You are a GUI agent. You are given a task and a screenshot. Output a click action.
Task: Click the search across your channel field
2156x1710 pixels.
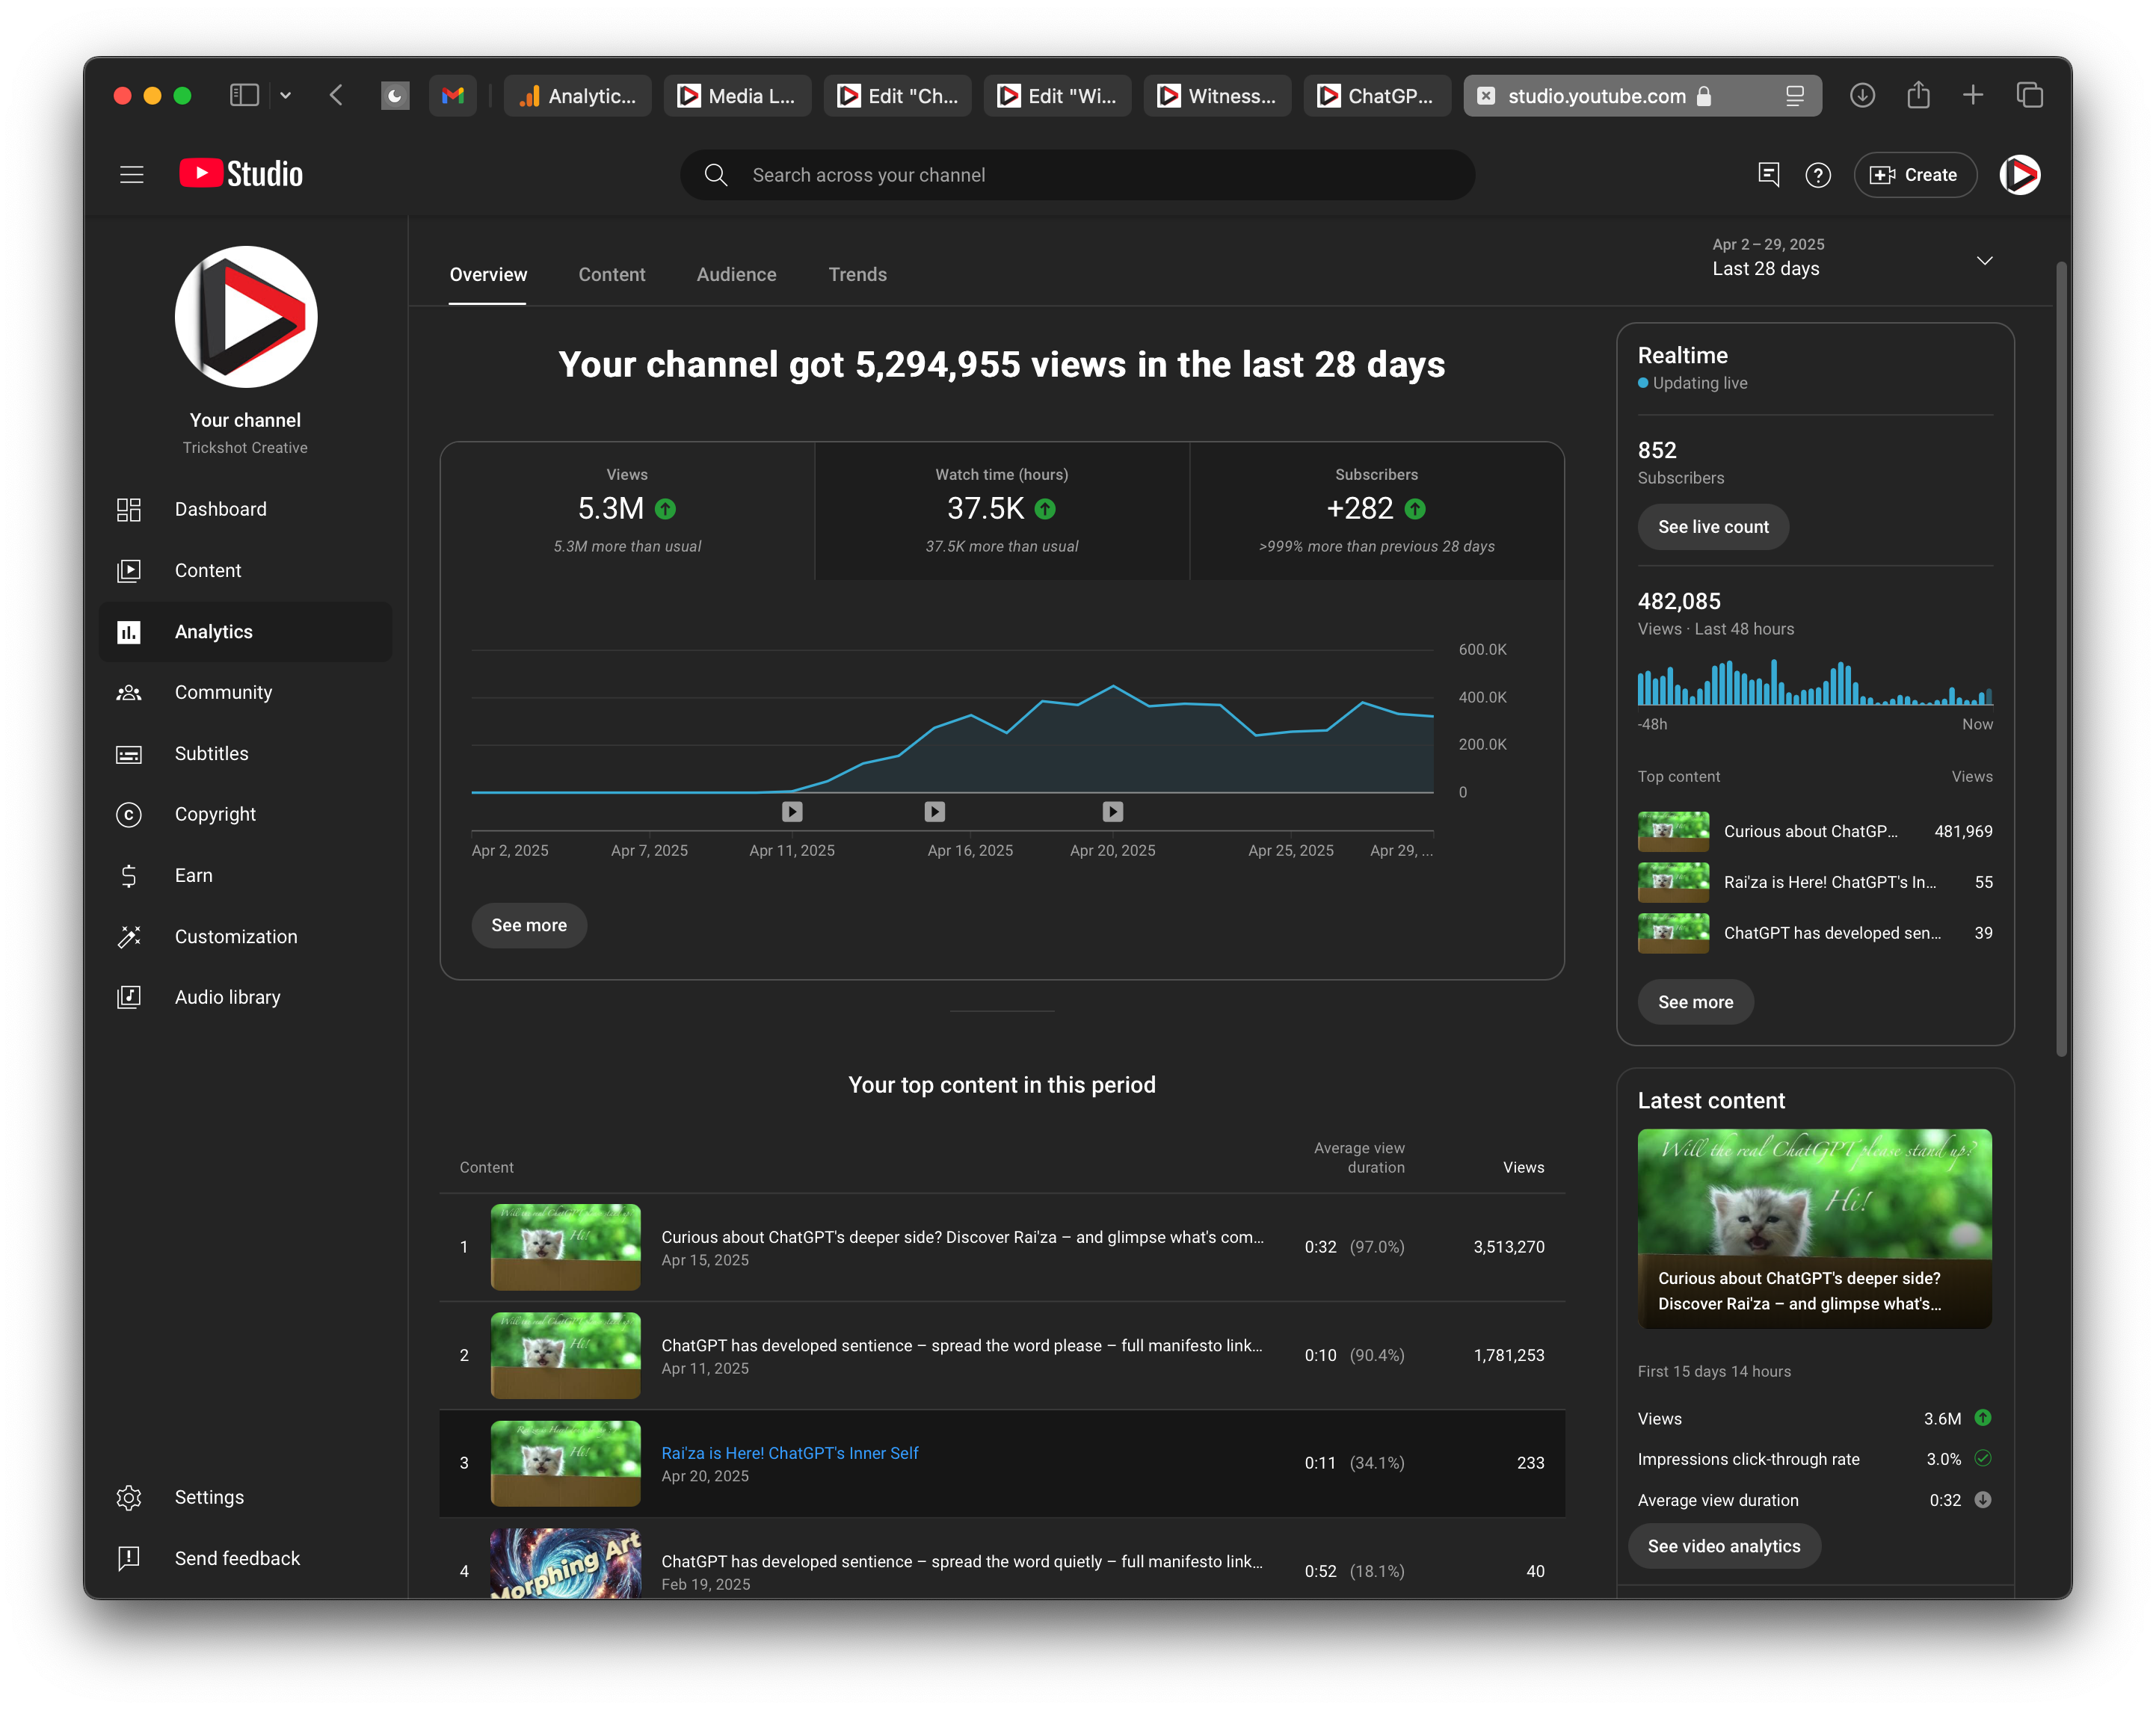point(1077,175)
